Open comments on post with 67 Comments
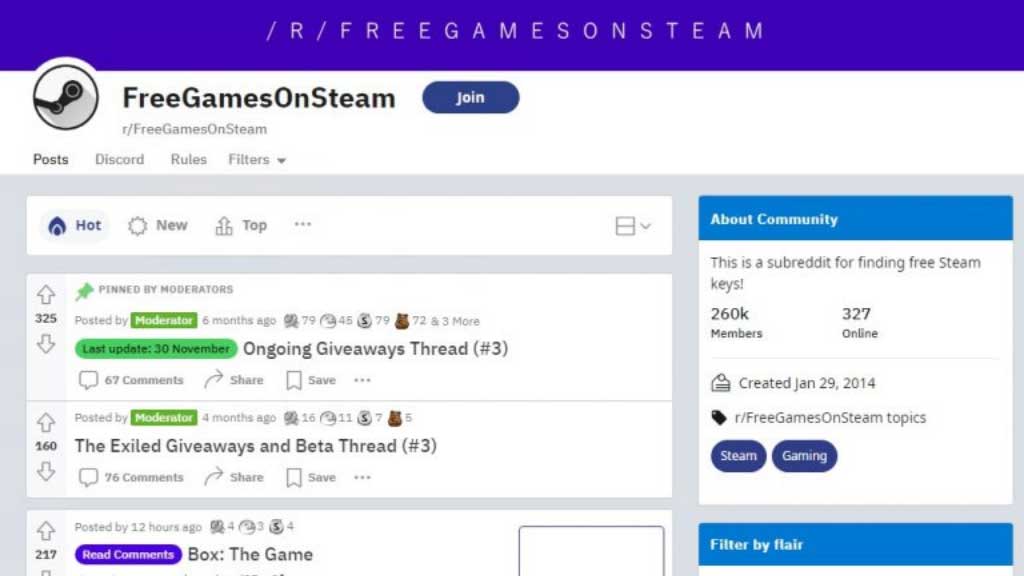Screen dimensions: 1024x576 pyautogui.click(x=131, y=380)
